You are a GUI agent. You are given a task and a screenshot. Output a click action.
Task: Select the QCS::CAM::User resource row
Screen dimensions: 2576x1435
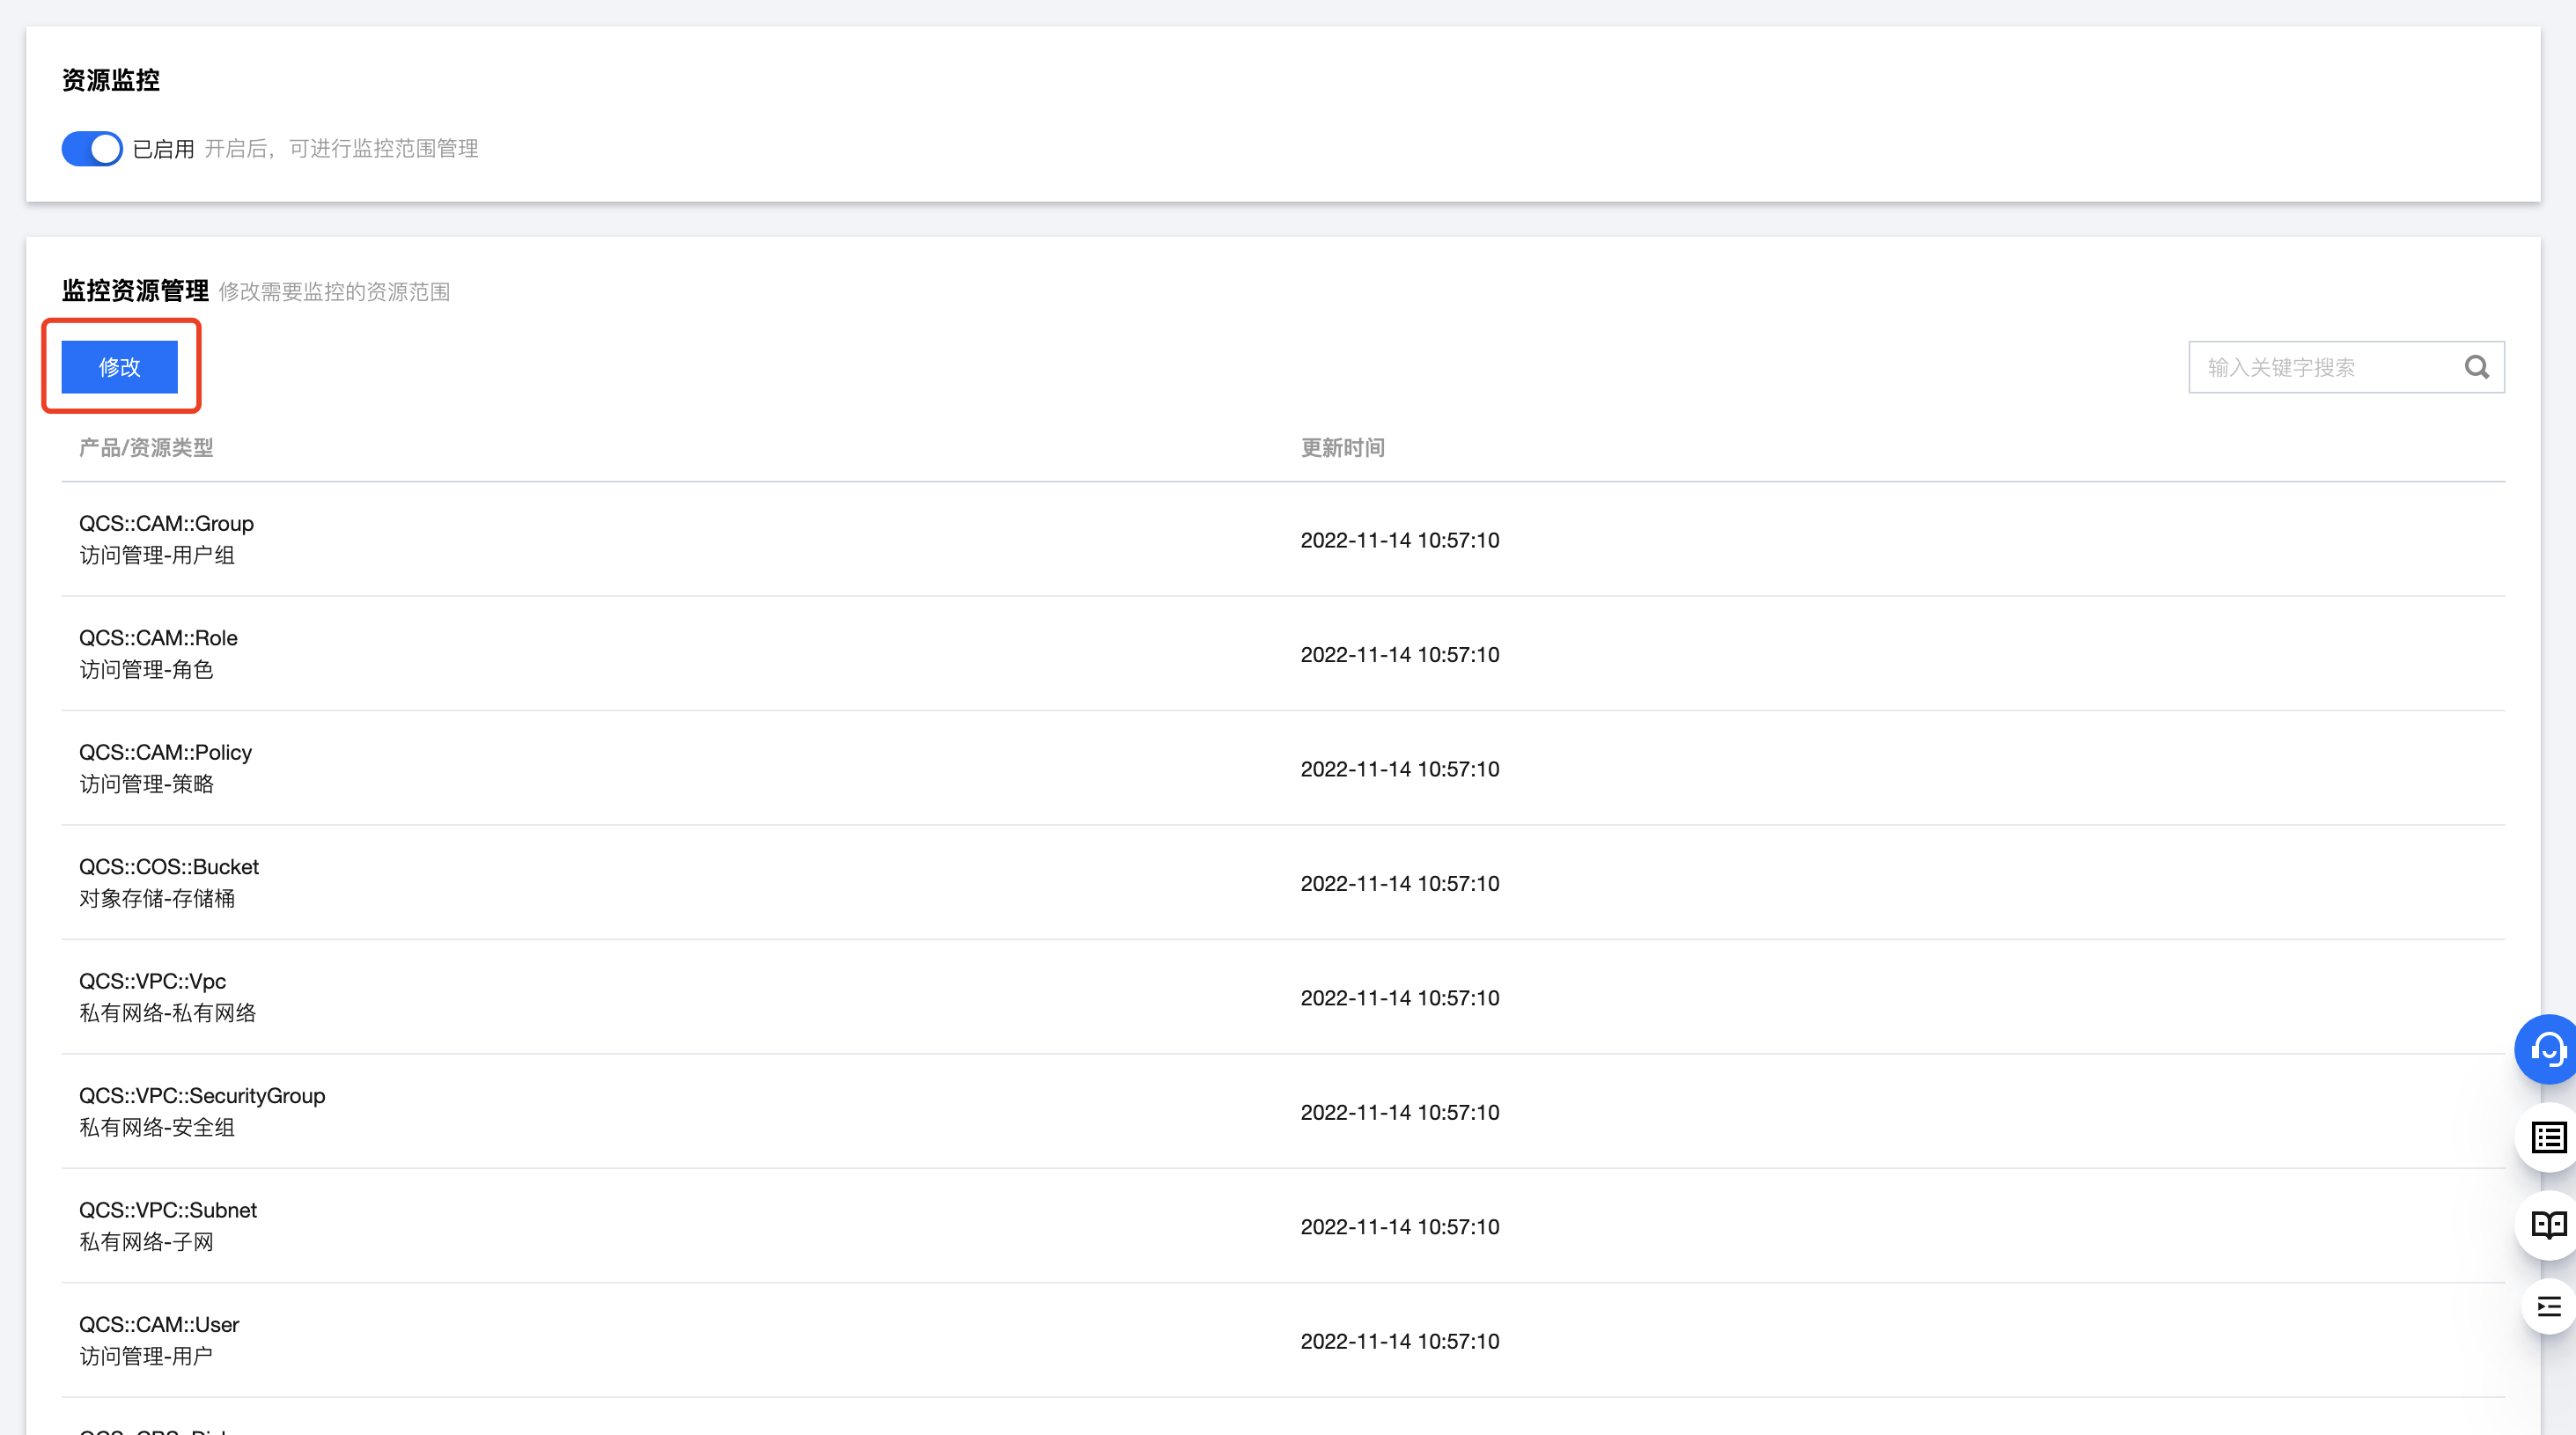tap(159, 1325)
